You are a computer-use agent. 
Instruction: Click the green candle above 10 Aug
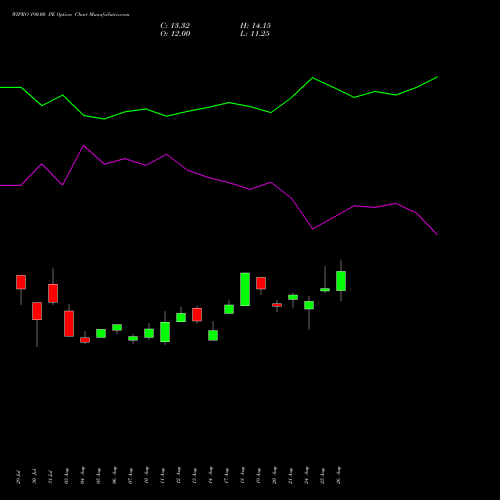click(149, 333)
